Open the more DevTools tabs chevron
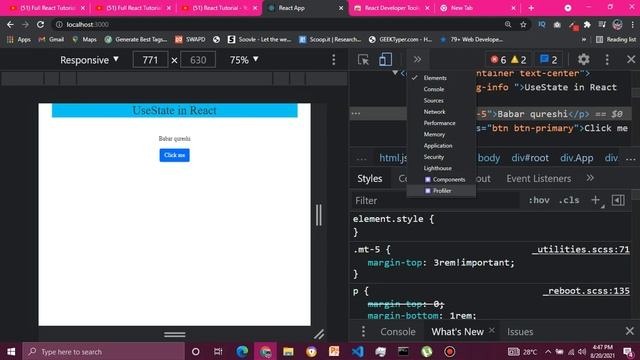Viewport: 640px width, 360px height. (x=417, y=60)
